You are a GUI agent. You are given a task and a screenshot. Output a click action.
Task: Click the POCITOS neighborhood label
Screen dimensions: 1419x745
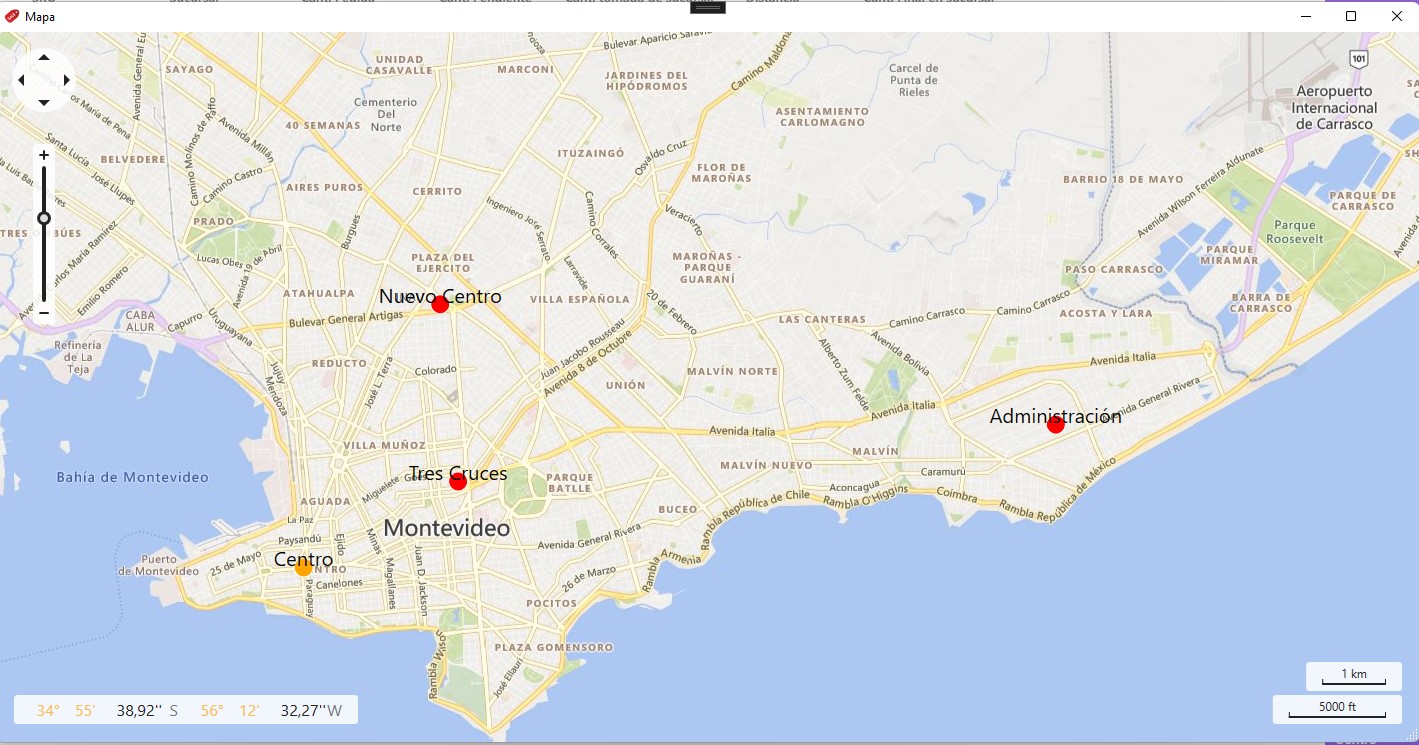tap(552, 603)
